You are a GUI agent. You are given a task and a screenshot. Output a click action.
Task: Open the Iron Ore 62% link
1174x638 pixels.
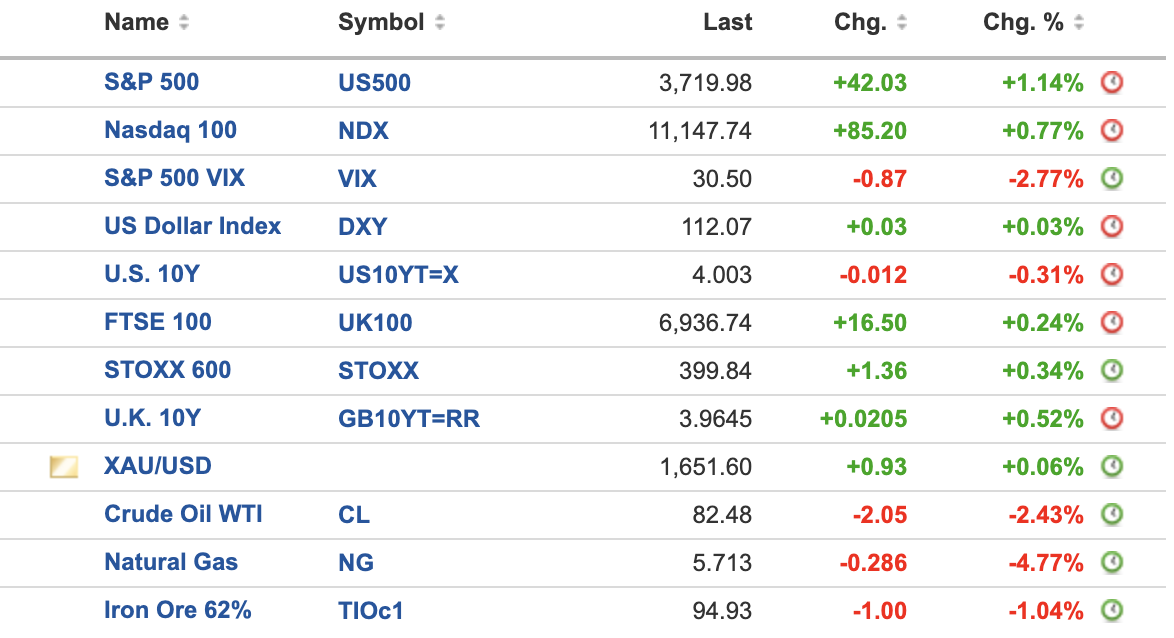point(177,610)
